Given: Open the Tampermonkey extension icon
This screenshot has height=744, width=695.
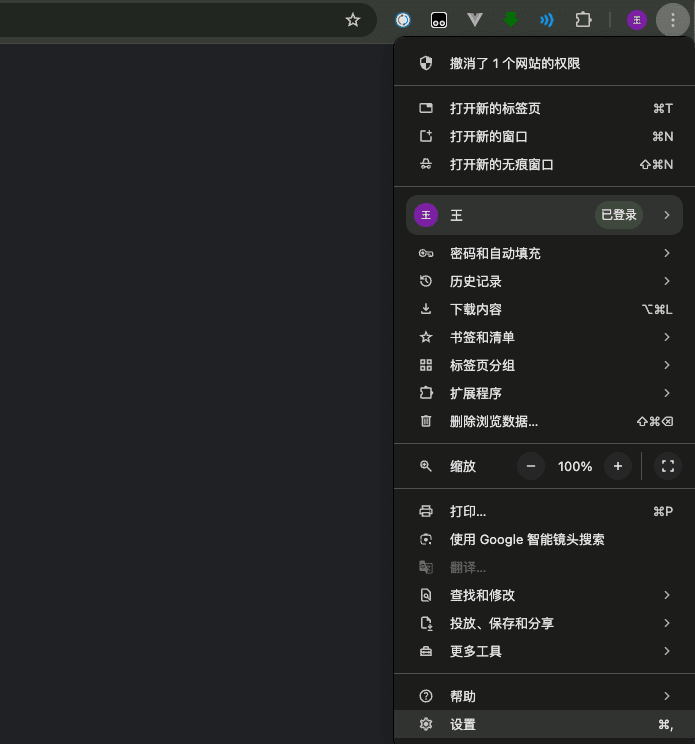Looking at the screenshot, I should [x=438, y=20].
